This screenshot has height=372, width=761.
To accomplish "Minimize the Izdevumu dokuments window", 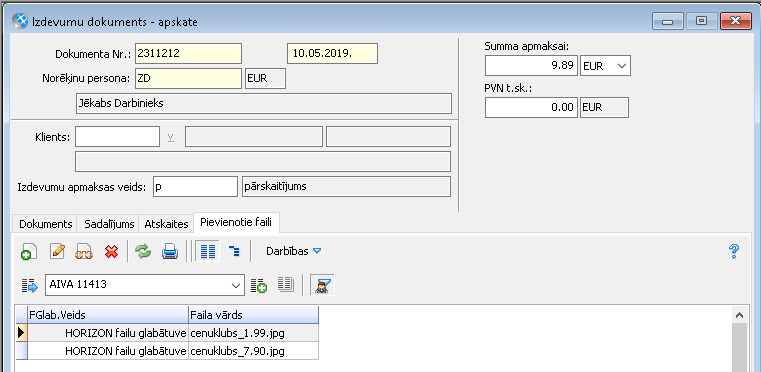I will coord(667,21).
